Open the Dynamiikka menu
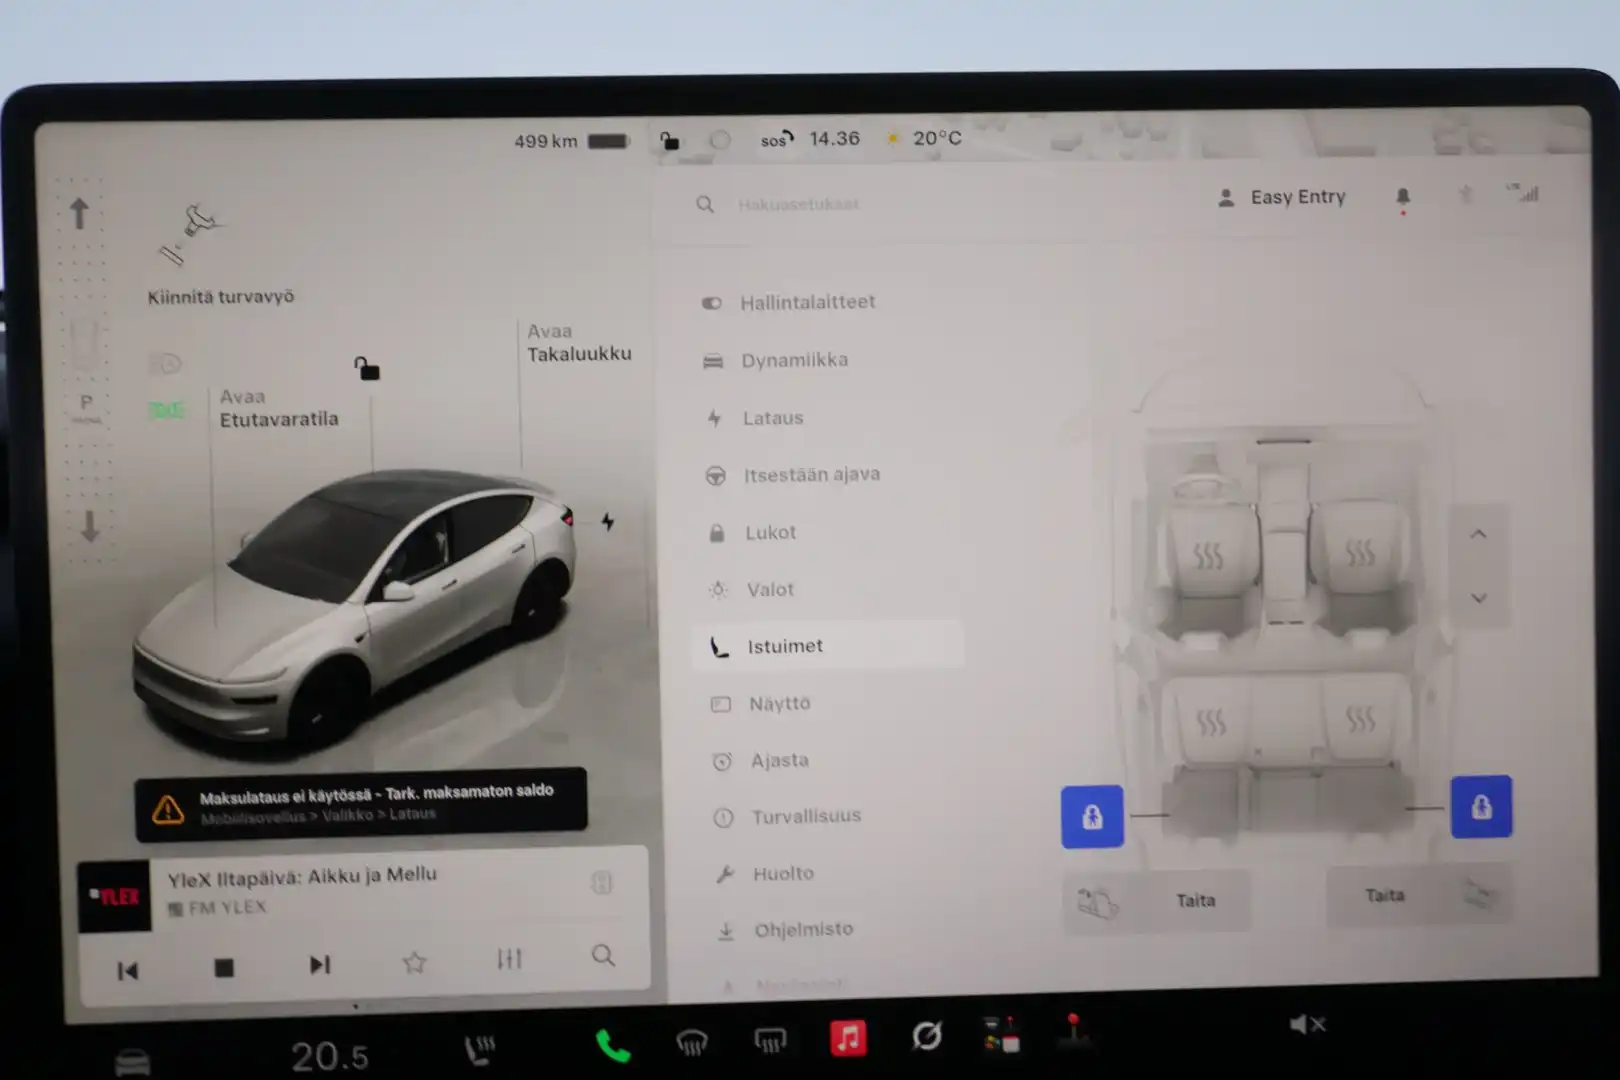 pyautogui.click(x=776, y=360)
